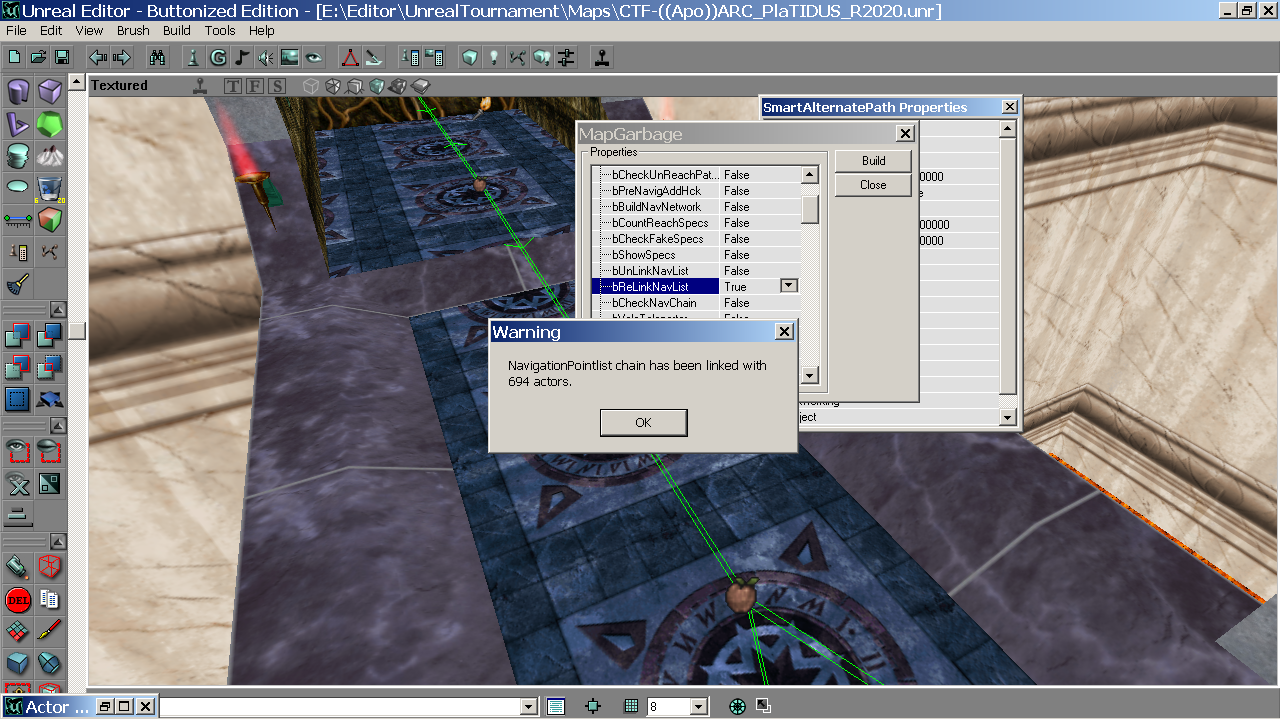Show selected actors only eye icon
The image size is (1280, 720).
pos(18,452)
